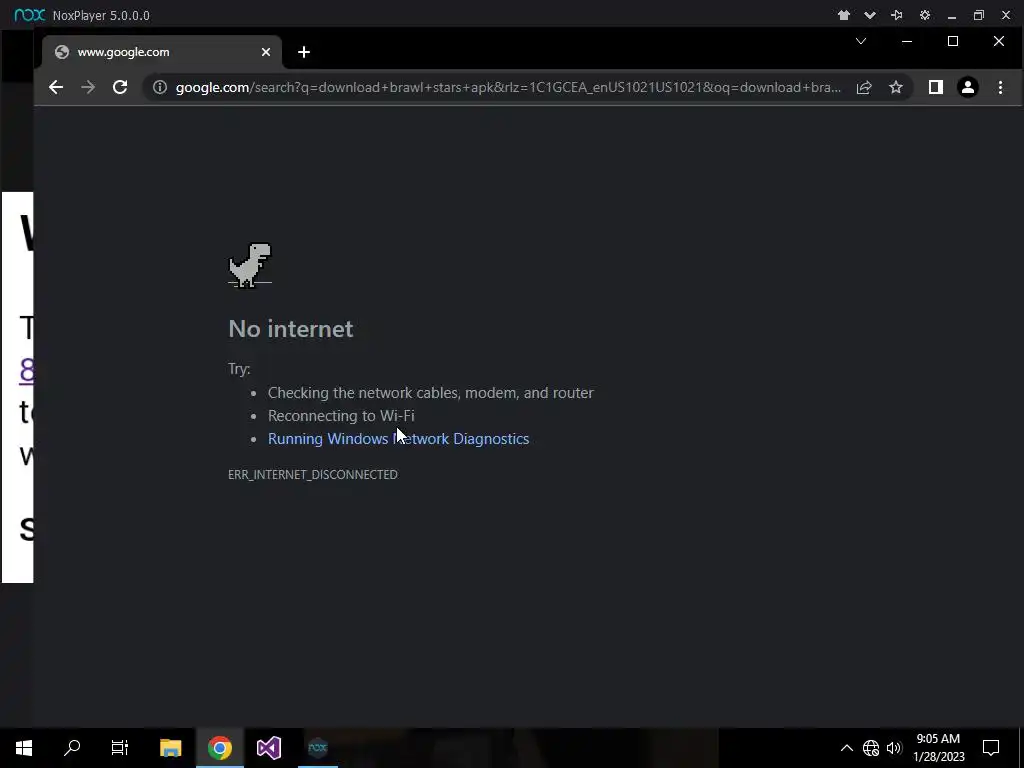Open Task View on the taskbar
This screenshot has width=1024, height=768.
pyautogui.click(x=120, y=748)
